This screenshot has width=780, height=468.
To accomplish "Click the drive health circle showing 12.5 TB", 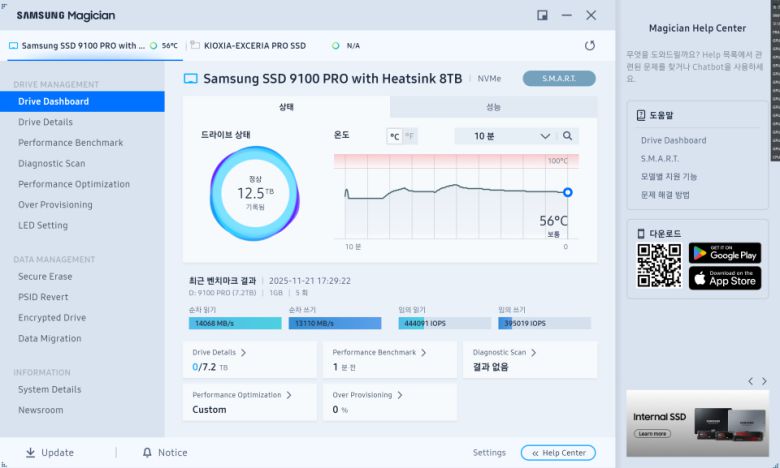I will [x=255, y=193].
